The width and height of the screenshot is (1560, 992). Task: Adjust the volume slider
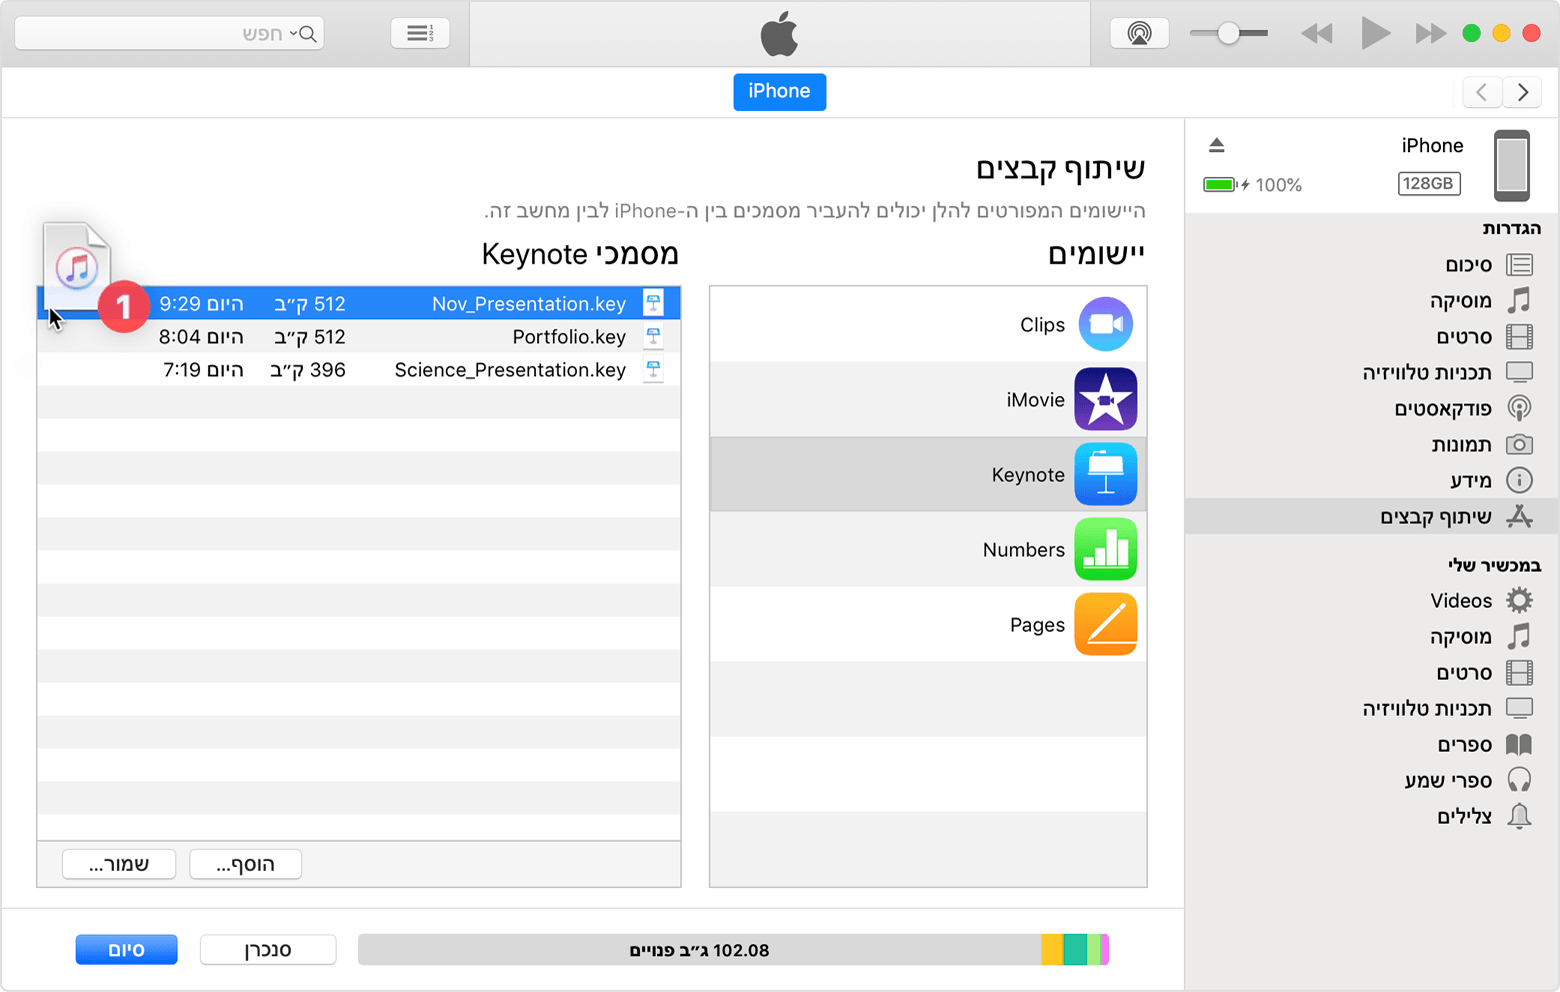(x=1228, y=33)
